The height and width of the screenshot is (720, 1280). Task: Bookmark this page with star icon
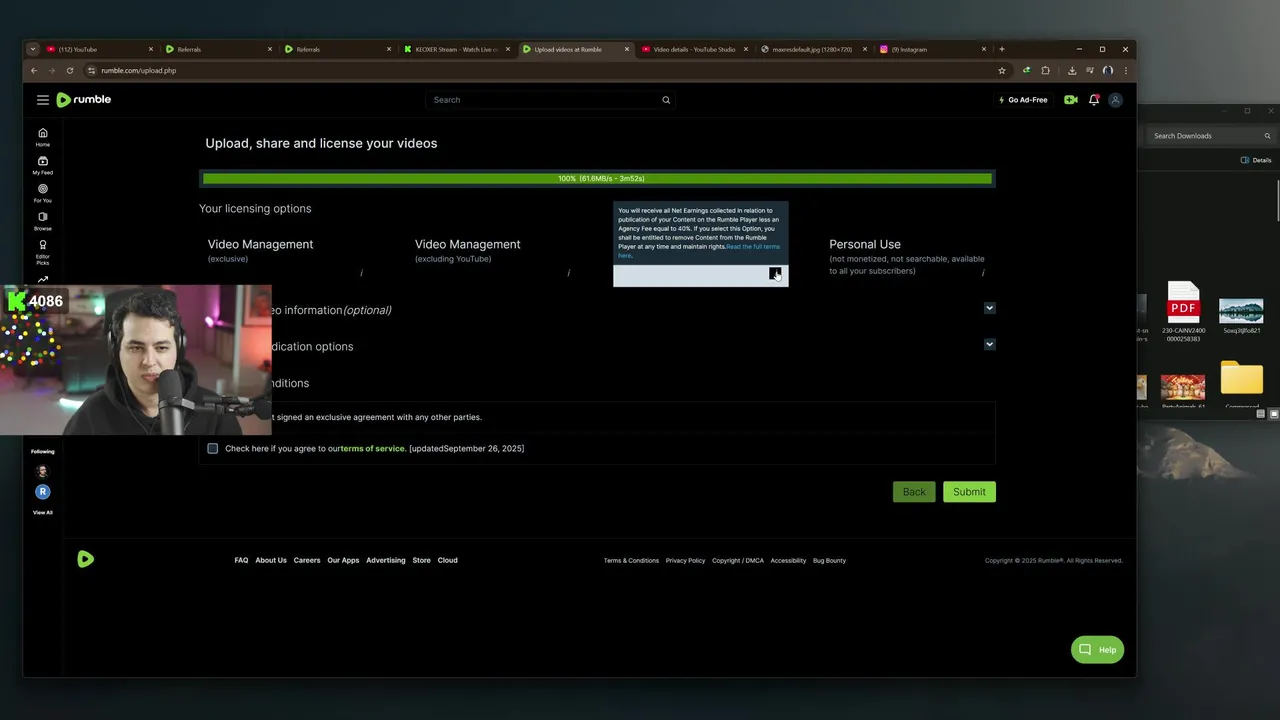tap(1002, 71)
